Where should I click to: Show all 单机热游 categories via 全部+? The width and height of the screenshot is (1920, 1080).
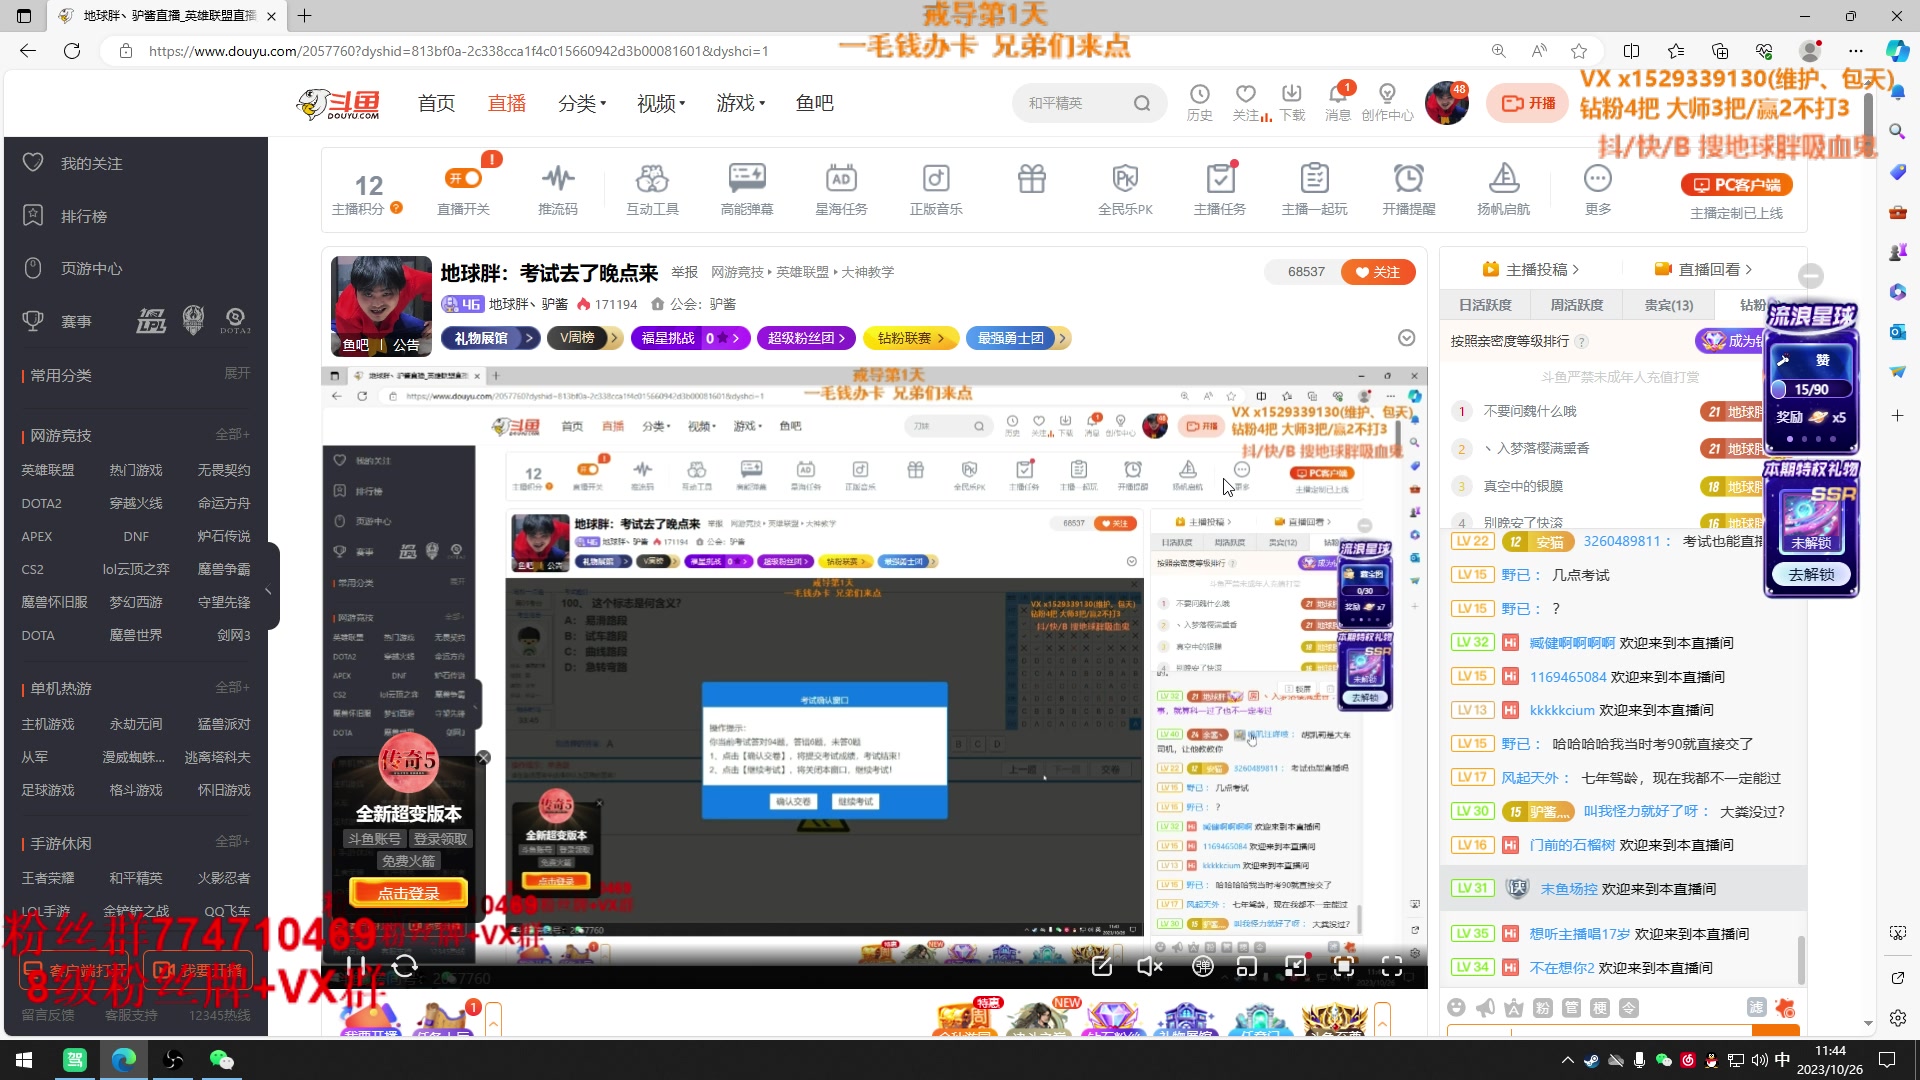[x=233, y=687]
